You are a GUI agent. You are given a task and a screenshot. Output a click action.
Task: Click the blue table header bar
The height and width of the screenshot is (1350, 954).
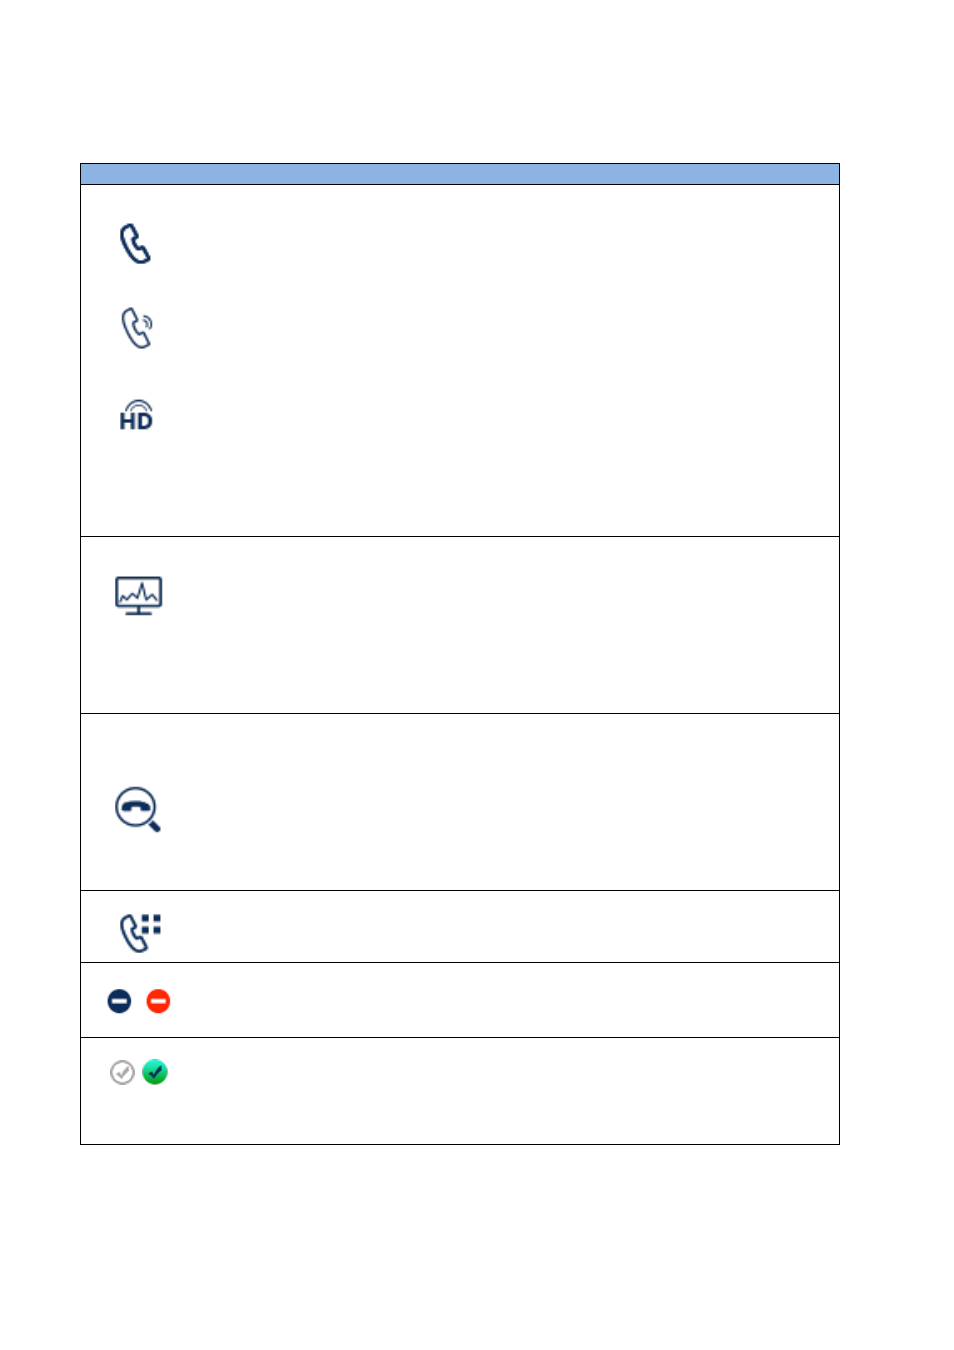[460, 174]
